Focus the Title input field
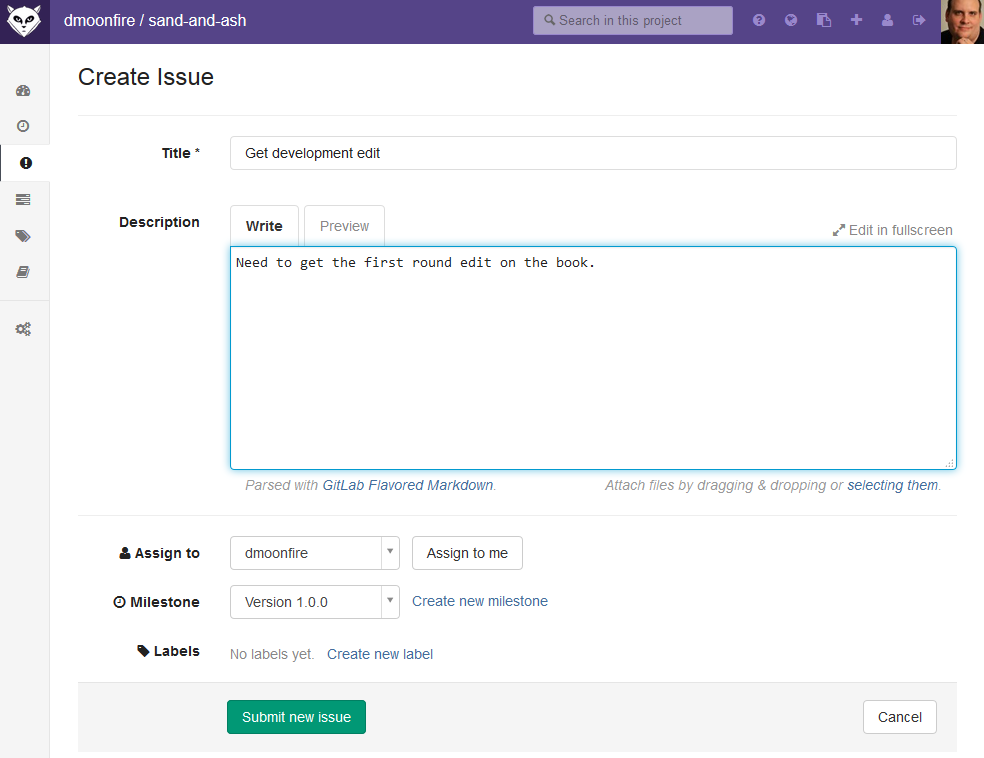Image resolution: width=984 pixels, height=758 pixels. tap(593, 153)
